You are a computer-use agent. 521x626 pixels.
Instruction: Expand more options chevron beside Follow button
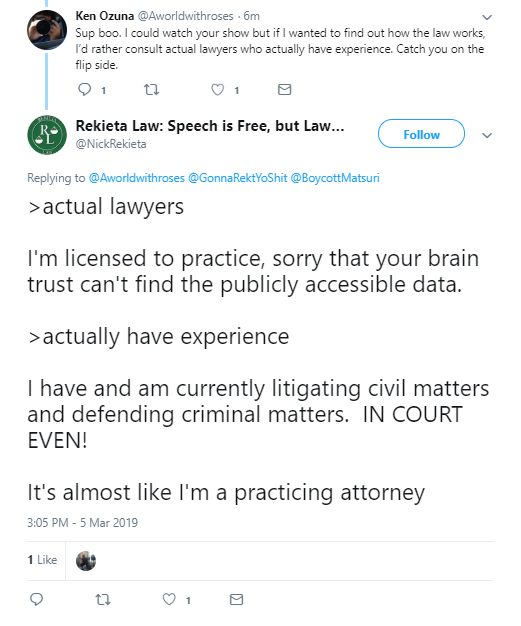pos(487,135)
